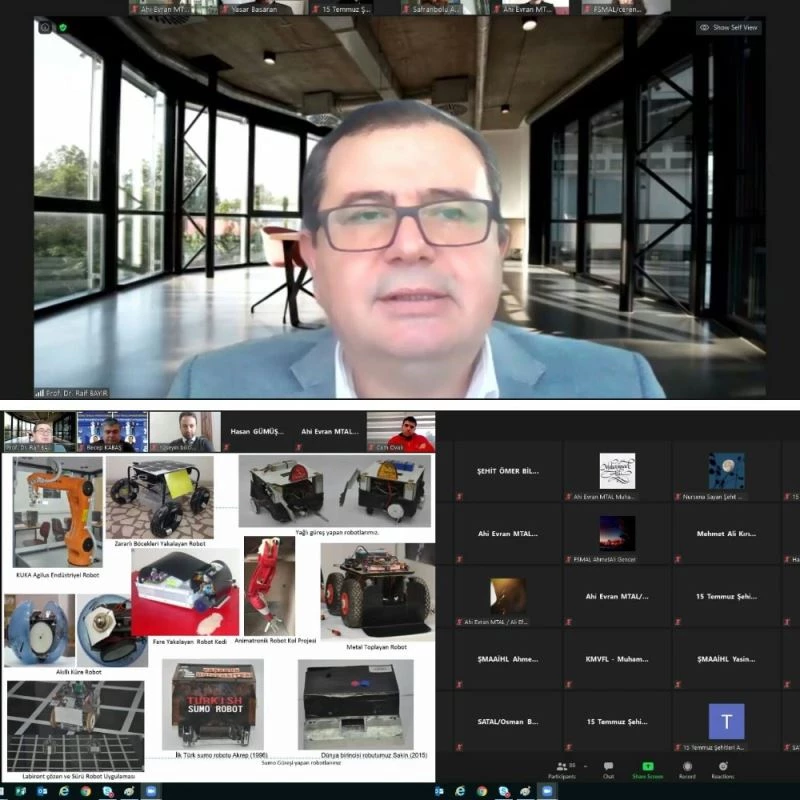
Task: Select the ŞEHİT ÖMER BİL... participant tile
Action: [x=508, y=471]
